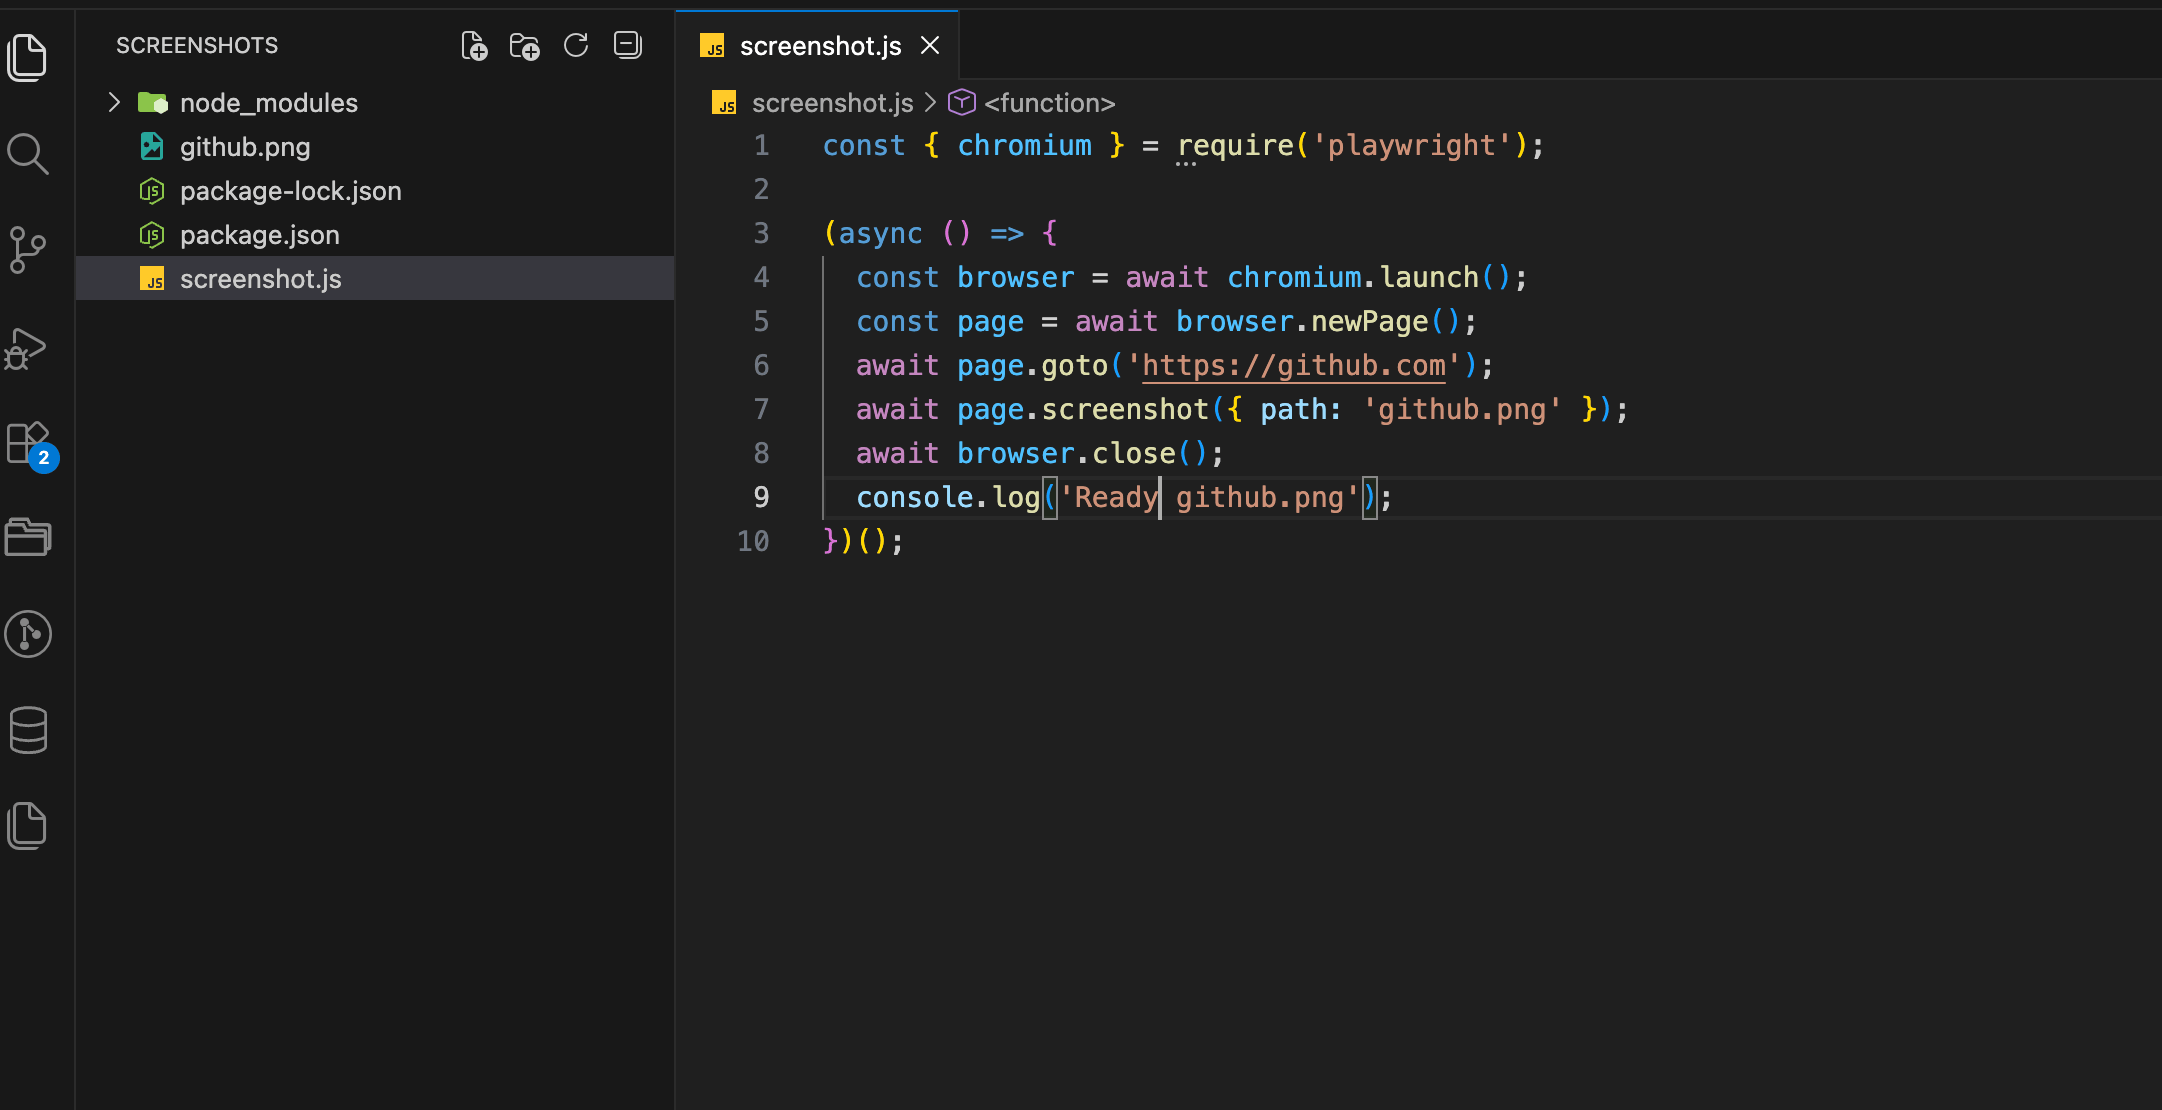Open the Search view in the activity bar
This screenshot has height=1110, width=2162.
[x=28, y=154]
